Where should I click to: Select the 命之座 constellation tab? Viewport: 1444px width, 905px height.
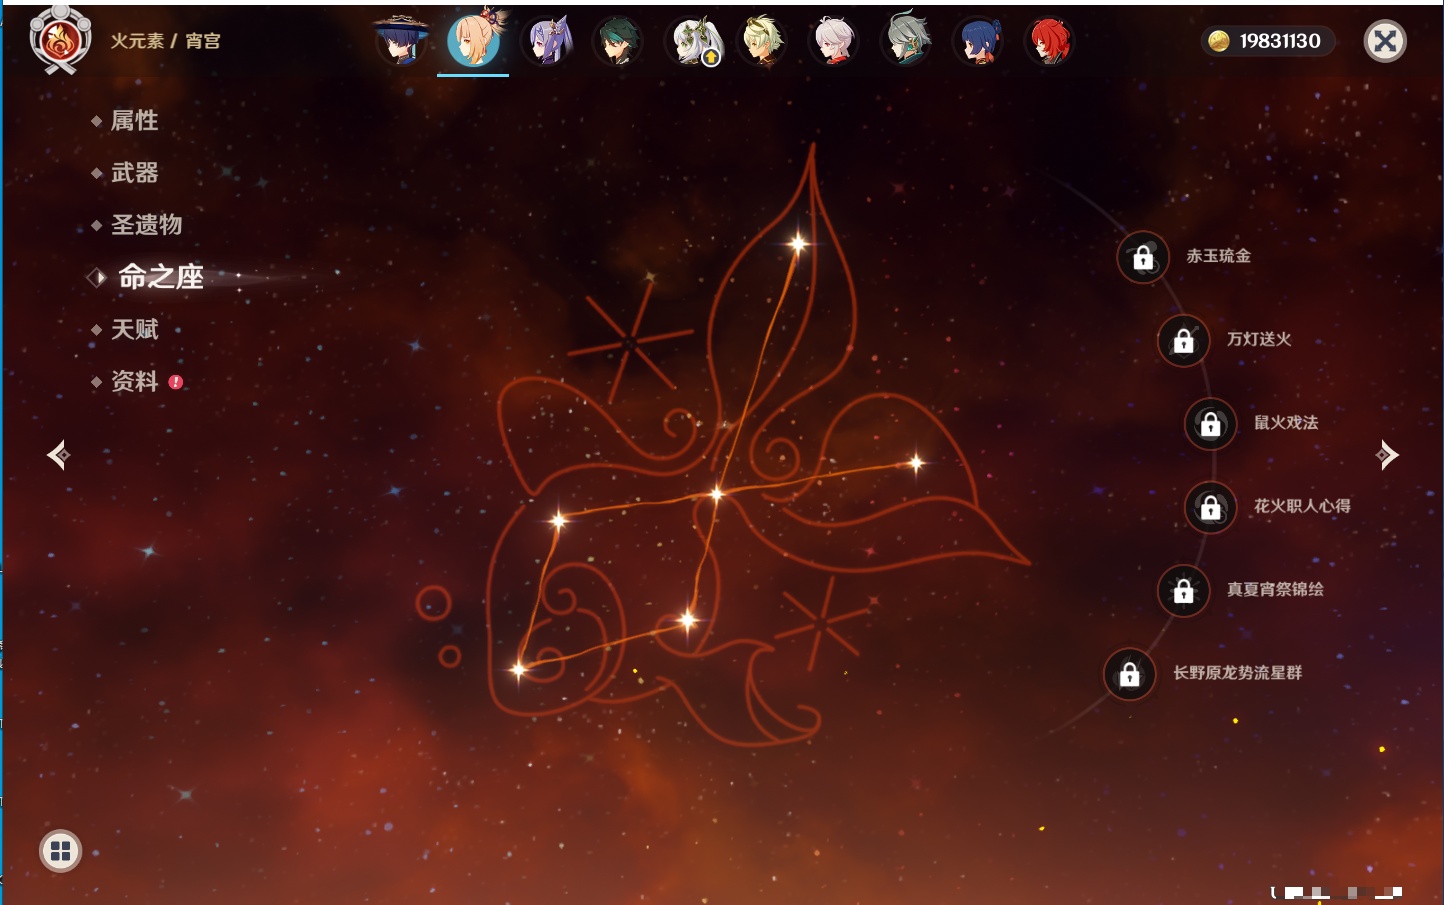[161, 277]
